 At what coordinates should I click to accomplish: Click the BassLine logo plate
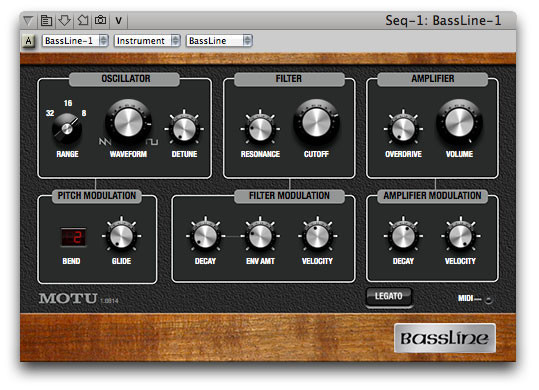tap(445, 338)
